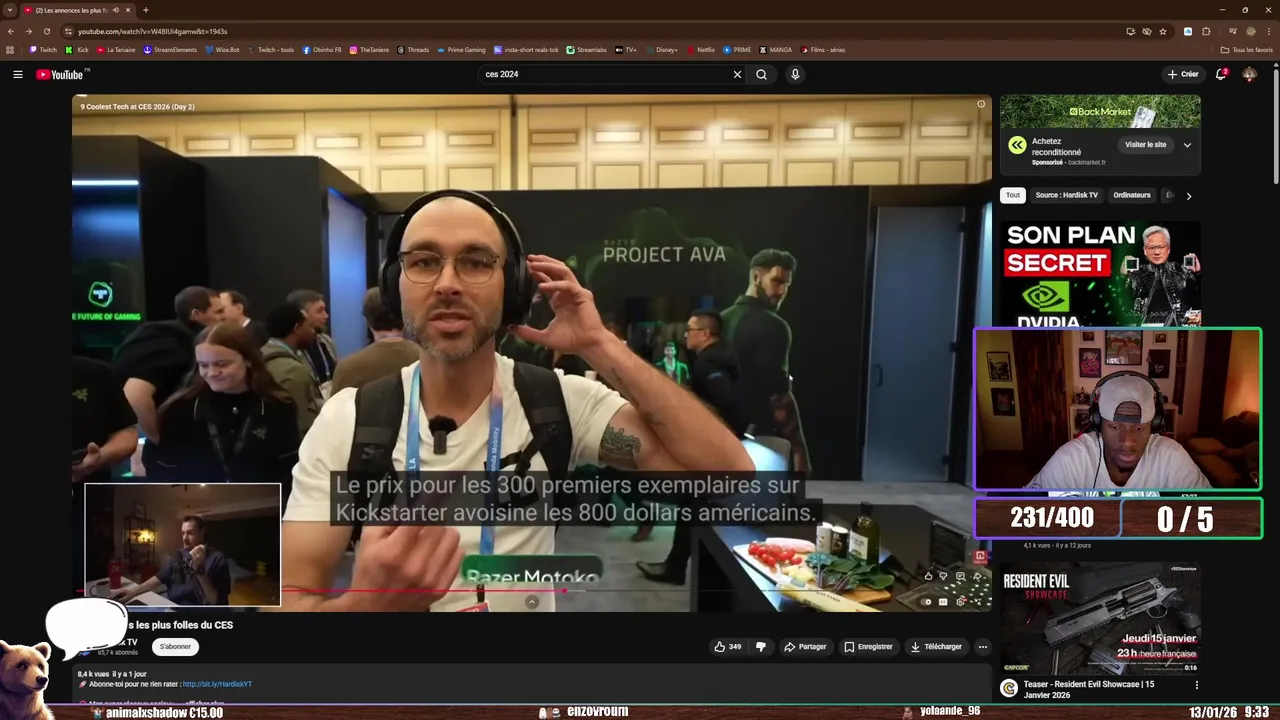Expand the Back Market ad dropdown chevron
1280x720 pixels.
click(x=1187, y=145)
